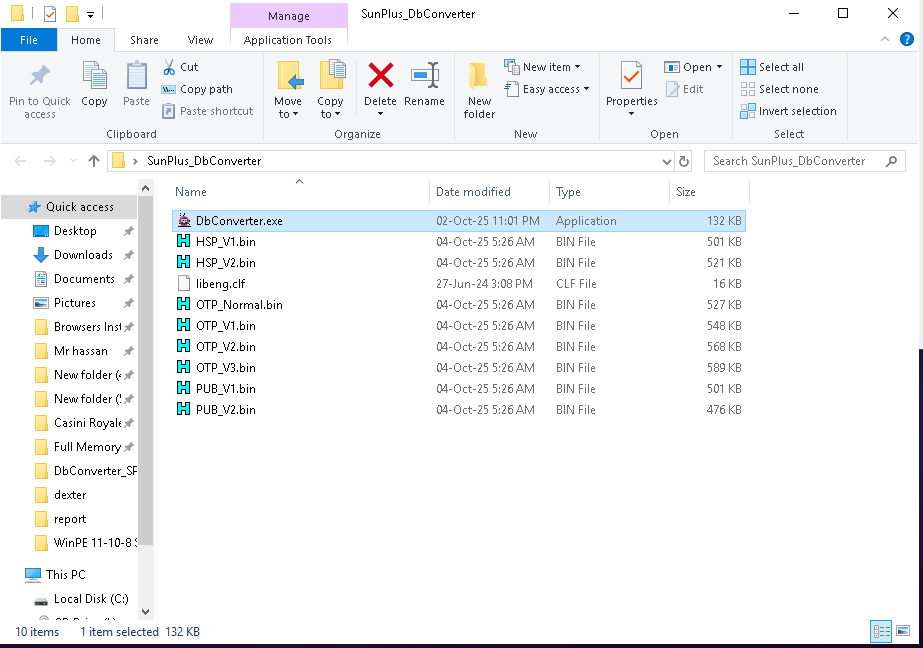Open the File menu tab
This screenshot has height=648, width=923.
click(29, 40)
